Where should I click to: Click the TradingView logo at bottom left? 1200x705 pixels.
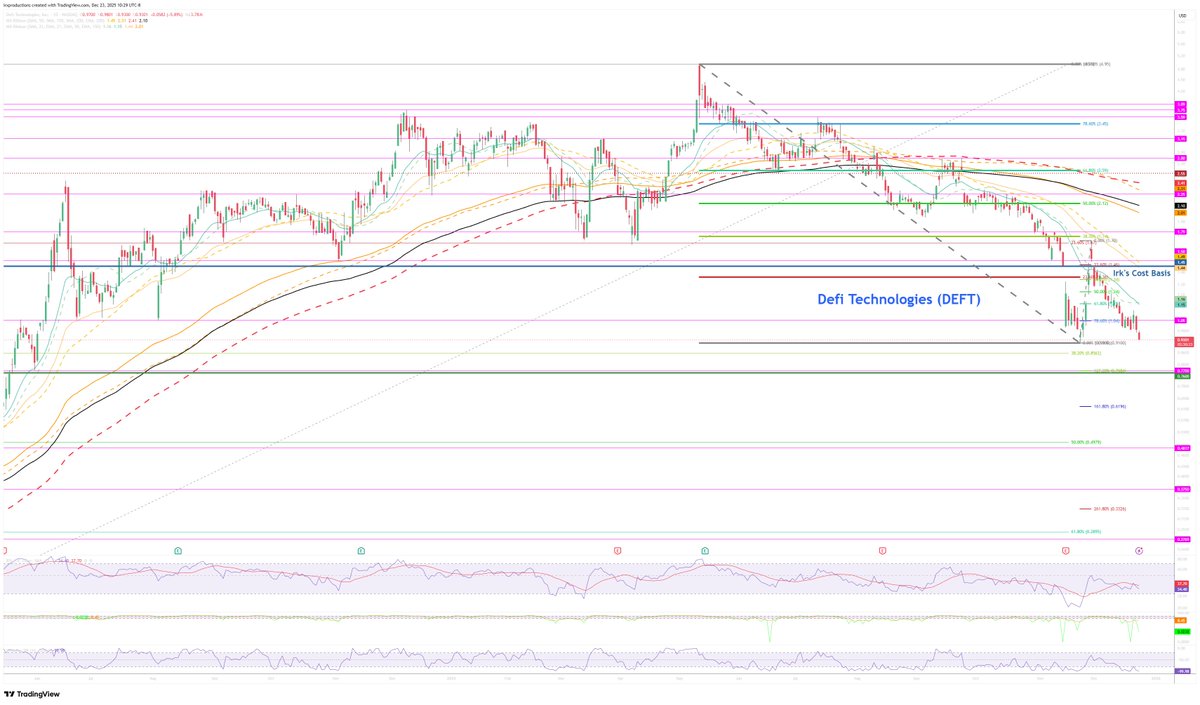click(32, 693)
